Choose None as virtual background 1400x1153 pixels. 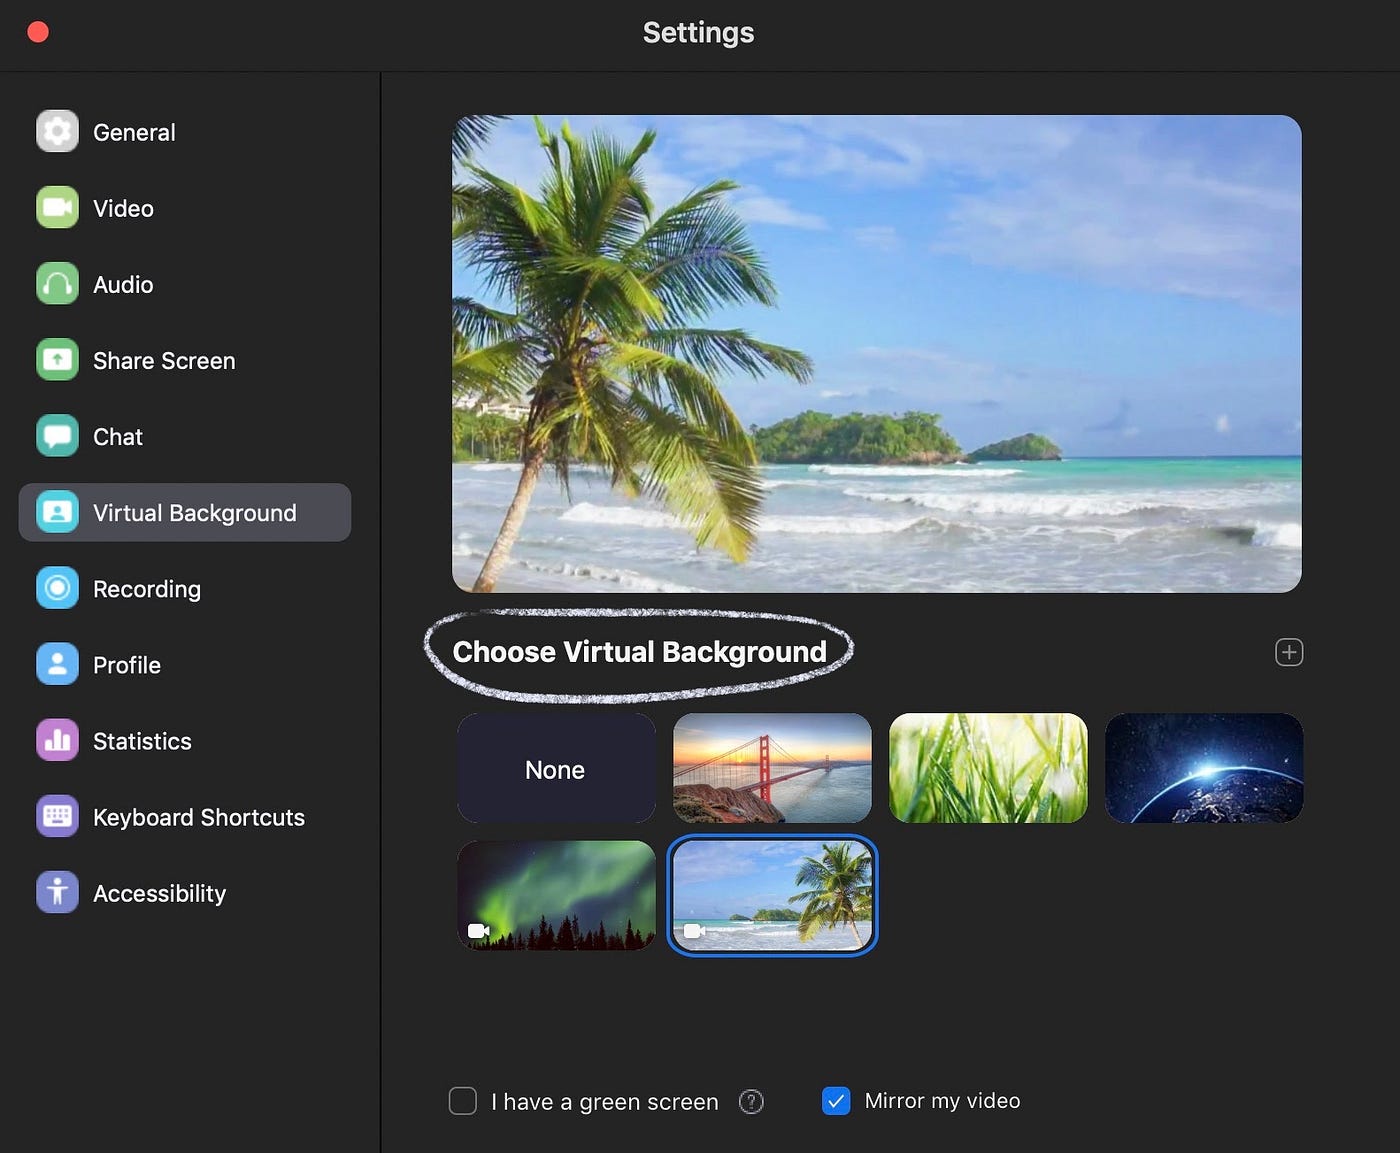point(556,768)
